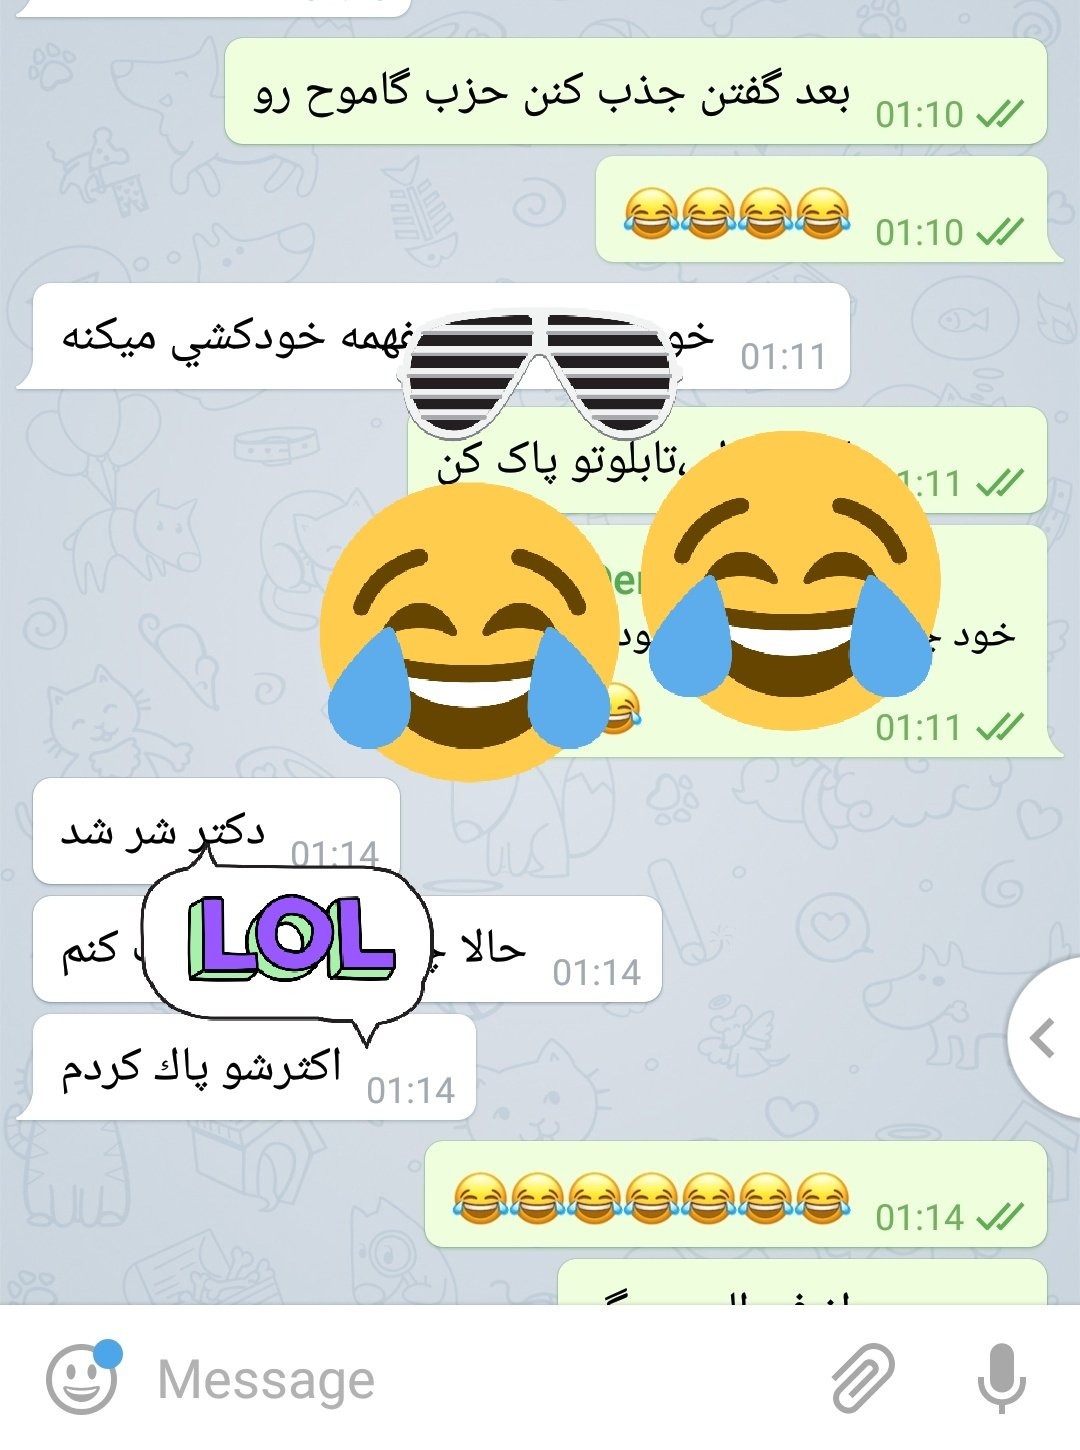Tap the received message ending in میکنه

(x=433, y=336)
